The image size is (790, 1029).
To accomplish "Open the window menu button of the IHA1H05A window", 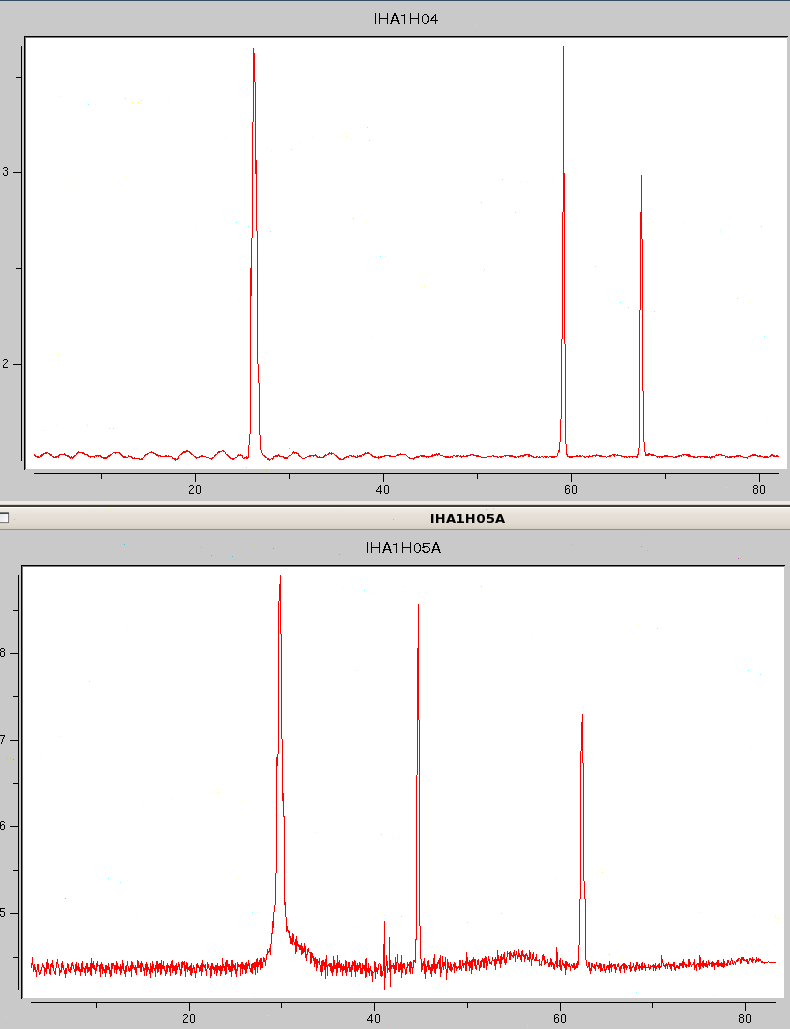I will click(x=4, y=518).
